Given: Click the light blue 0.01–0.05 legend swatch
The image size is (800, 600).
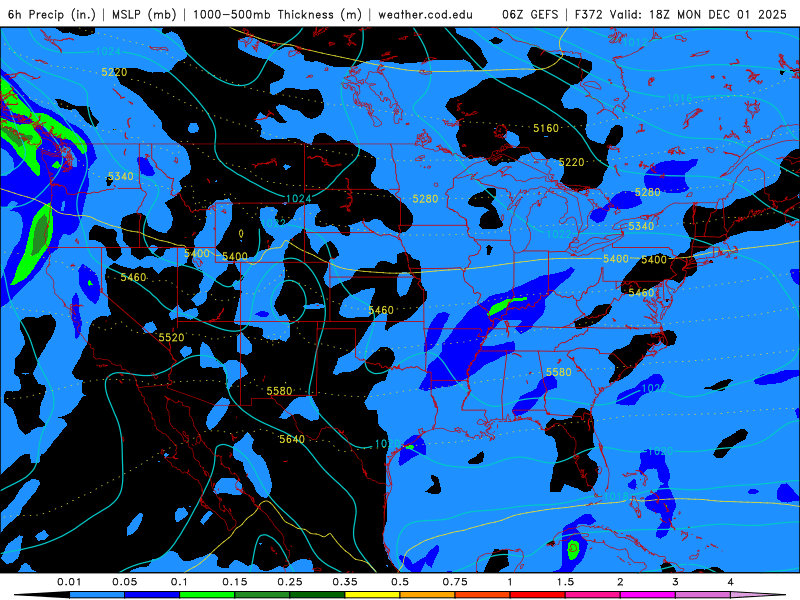Looking at the screenshot, I should pyautogui.click(x=97, y=595).
